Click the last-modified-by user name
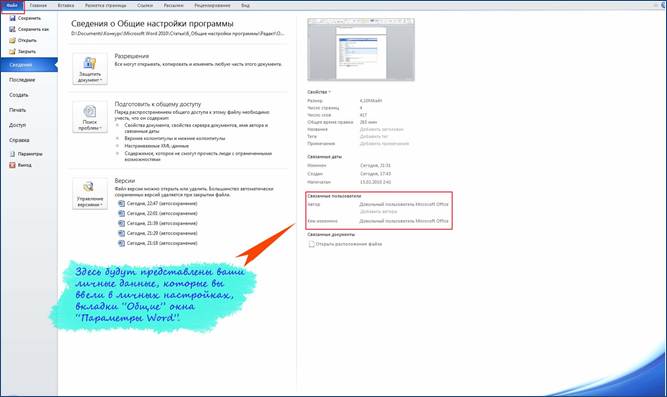 404,221
